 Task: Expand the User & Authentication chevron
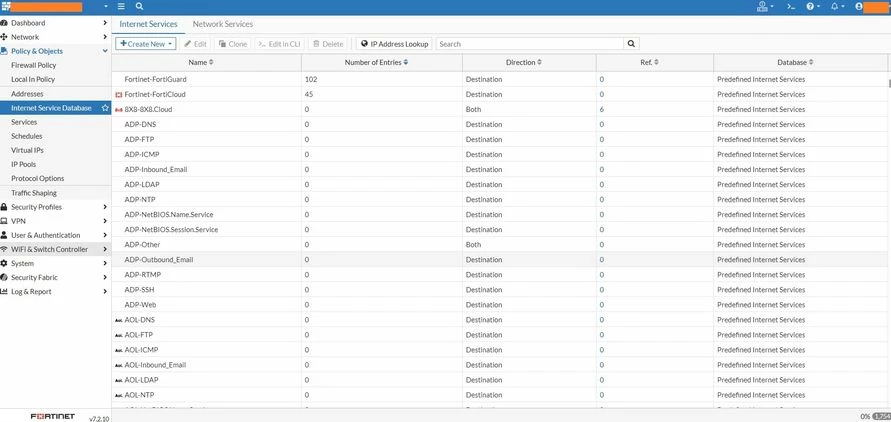pyautogui.click(x=105, y=235)
